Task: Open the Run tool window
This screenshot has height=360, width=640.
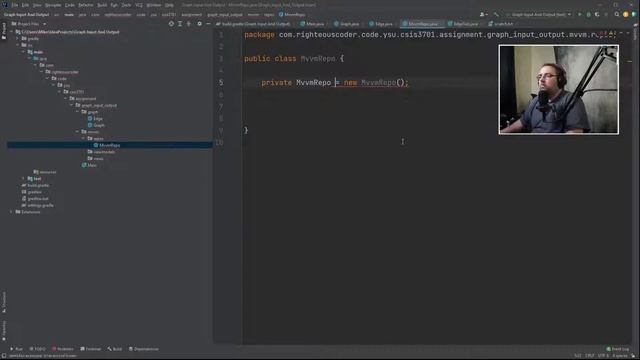Action: (17, 349)
